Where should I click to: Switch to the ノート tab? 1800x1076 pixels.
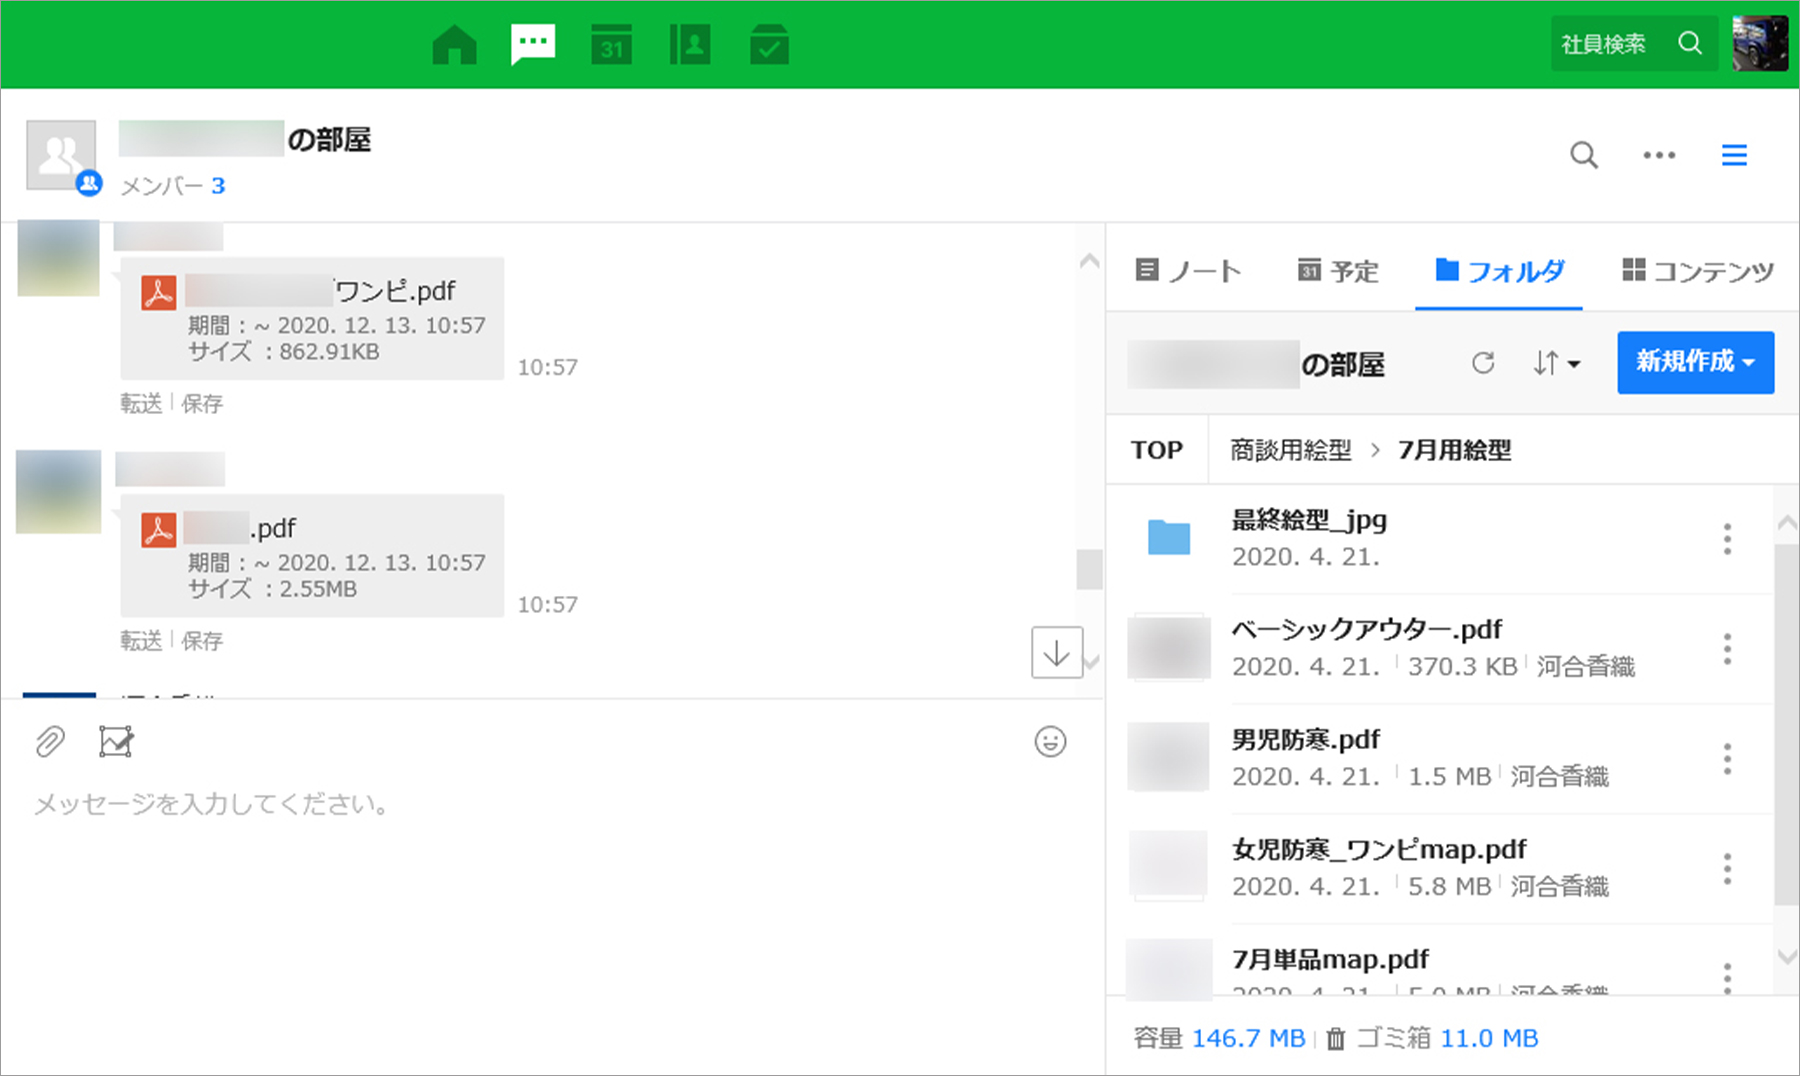(x=1189, y=271)
